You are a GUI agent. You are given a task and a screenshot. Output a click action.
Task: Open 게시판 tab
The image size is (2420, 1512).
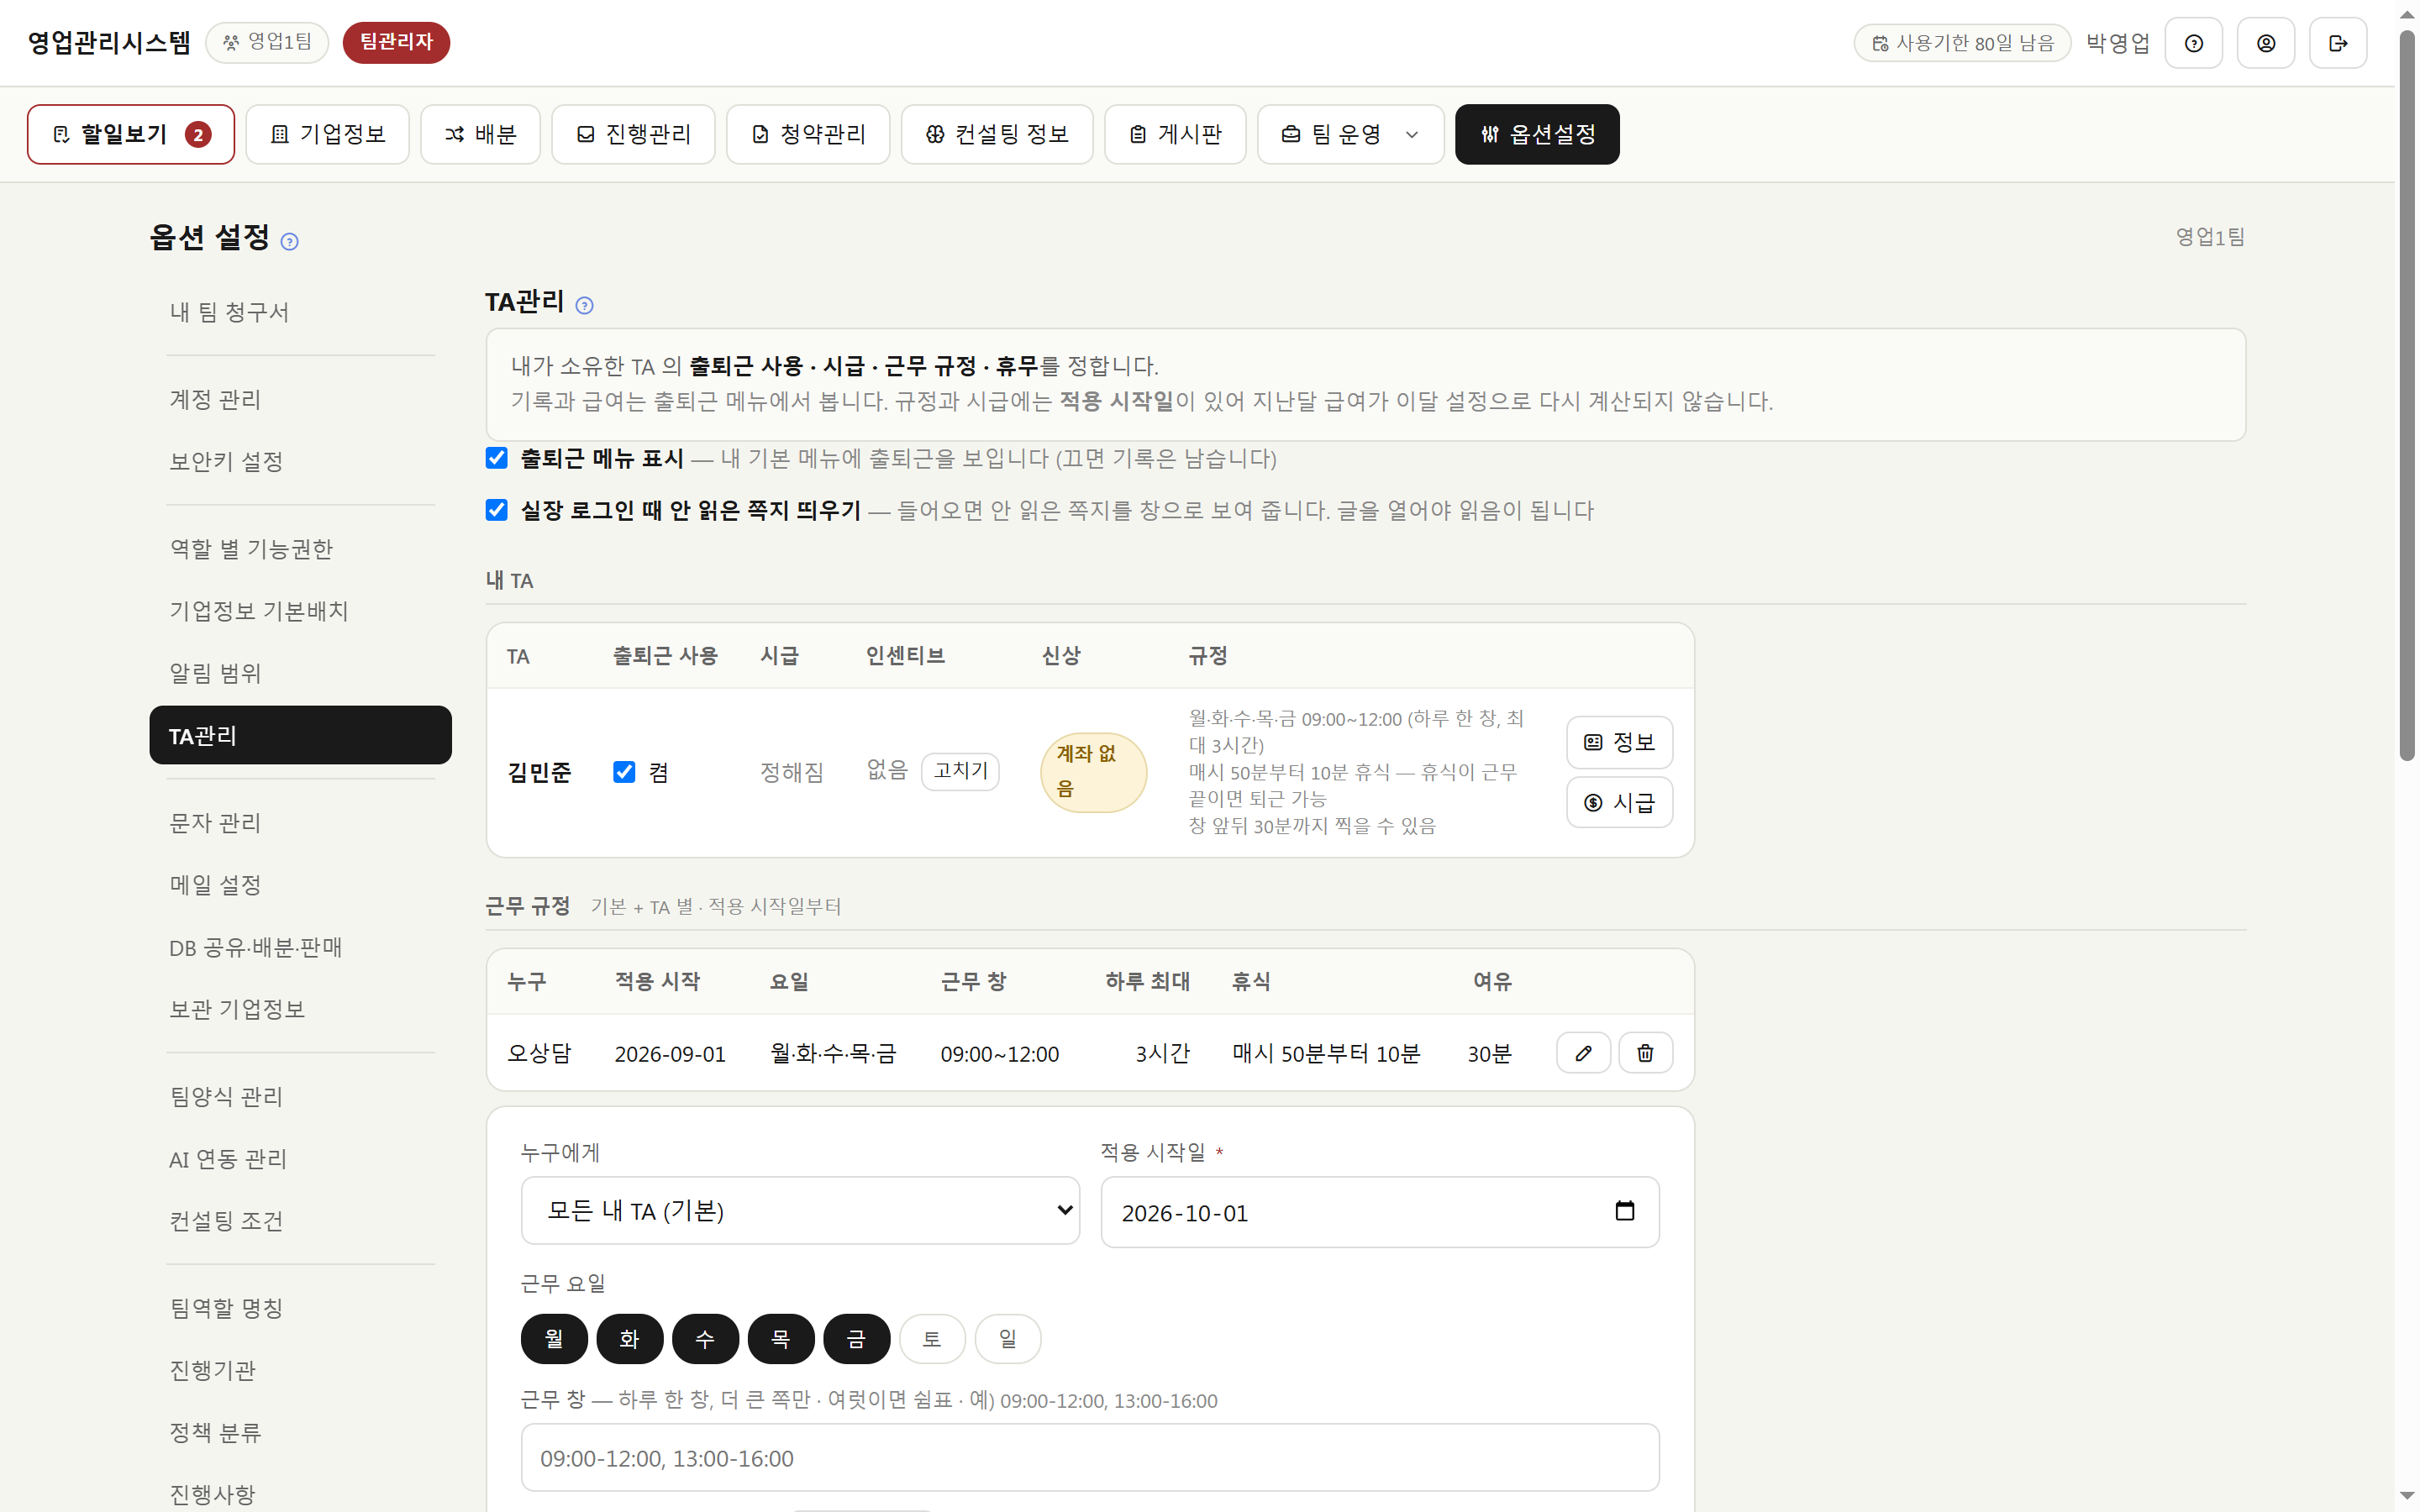pos(1175,134)
